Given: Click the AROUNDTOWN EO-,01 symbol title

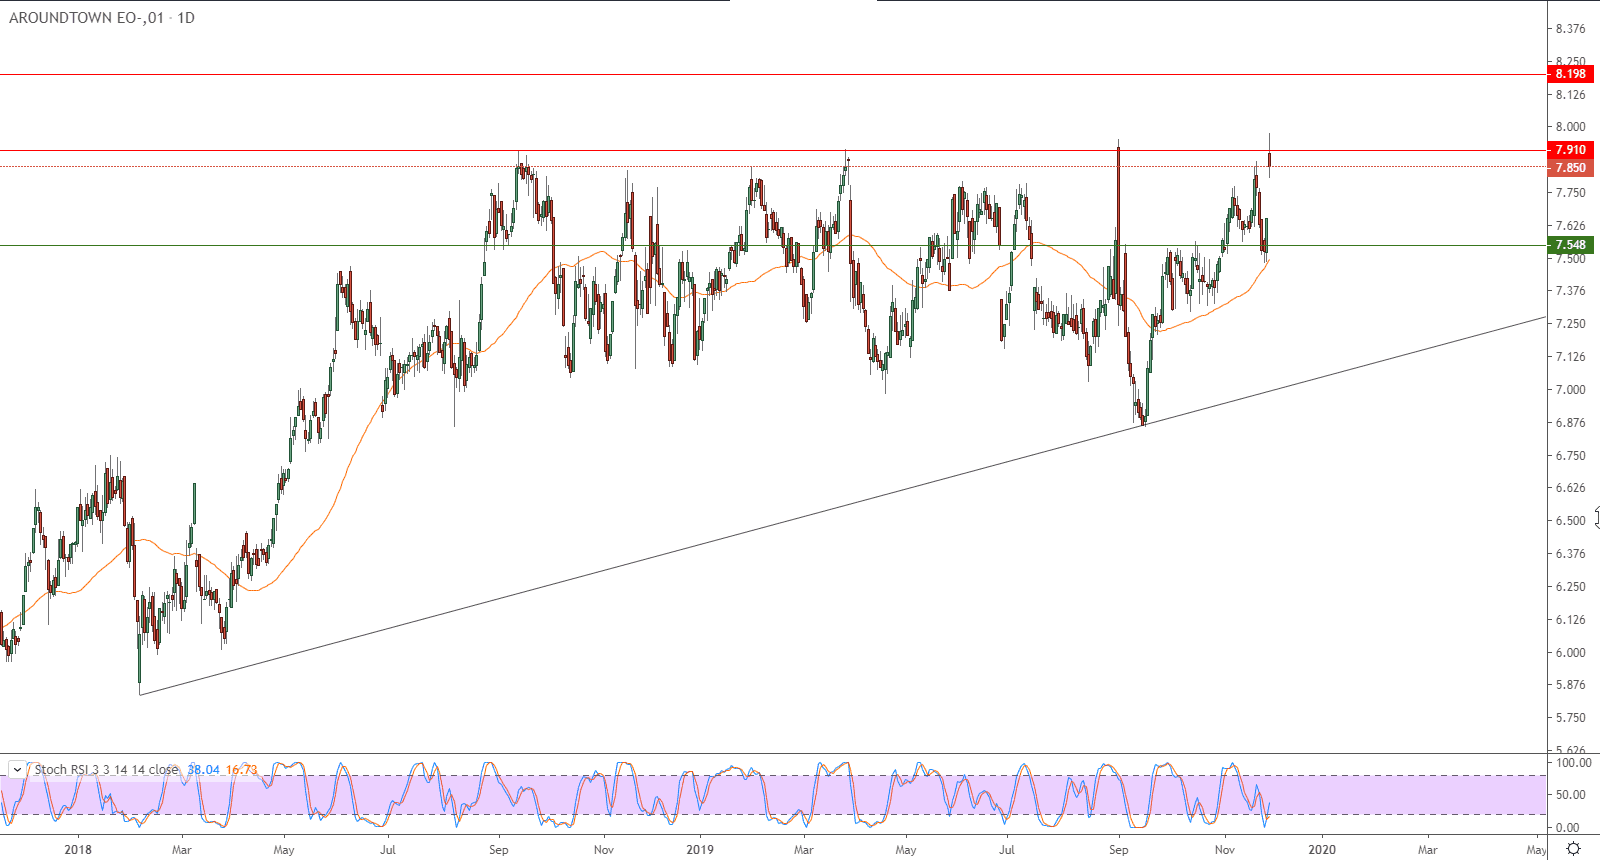Looking at the screenshot, I should pos(86,18).
